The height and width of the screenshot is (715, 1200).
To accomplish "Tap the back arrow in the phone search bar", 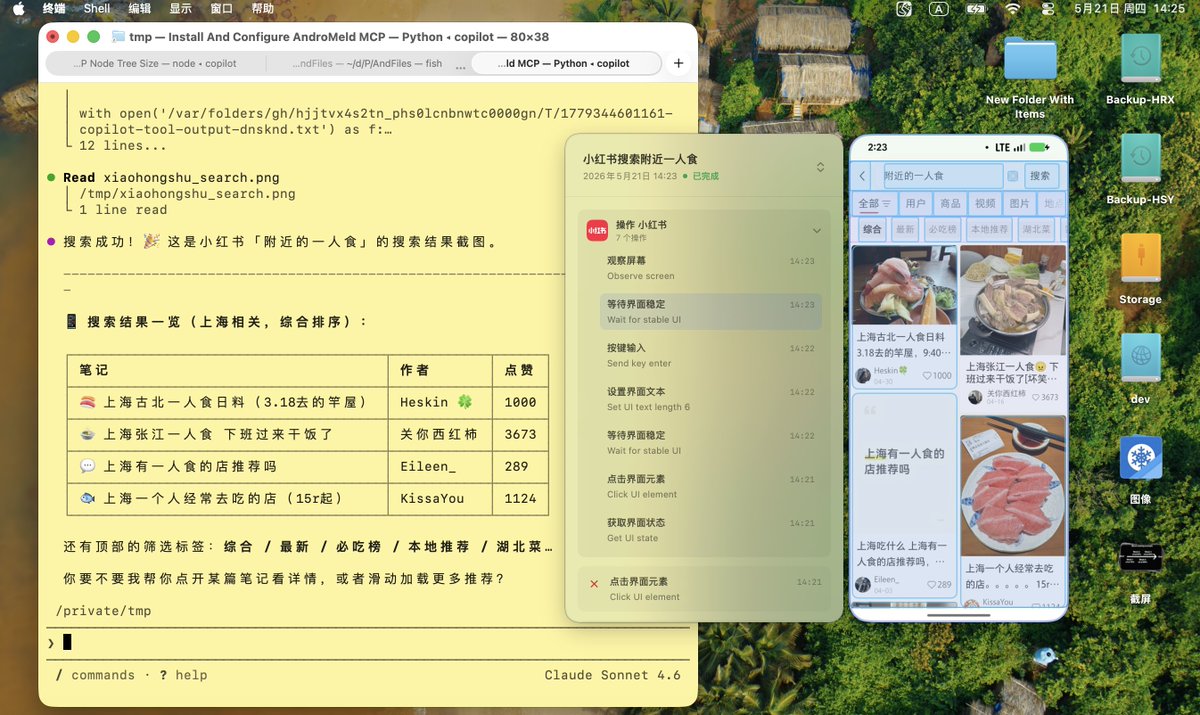I will tap(863, 176).
